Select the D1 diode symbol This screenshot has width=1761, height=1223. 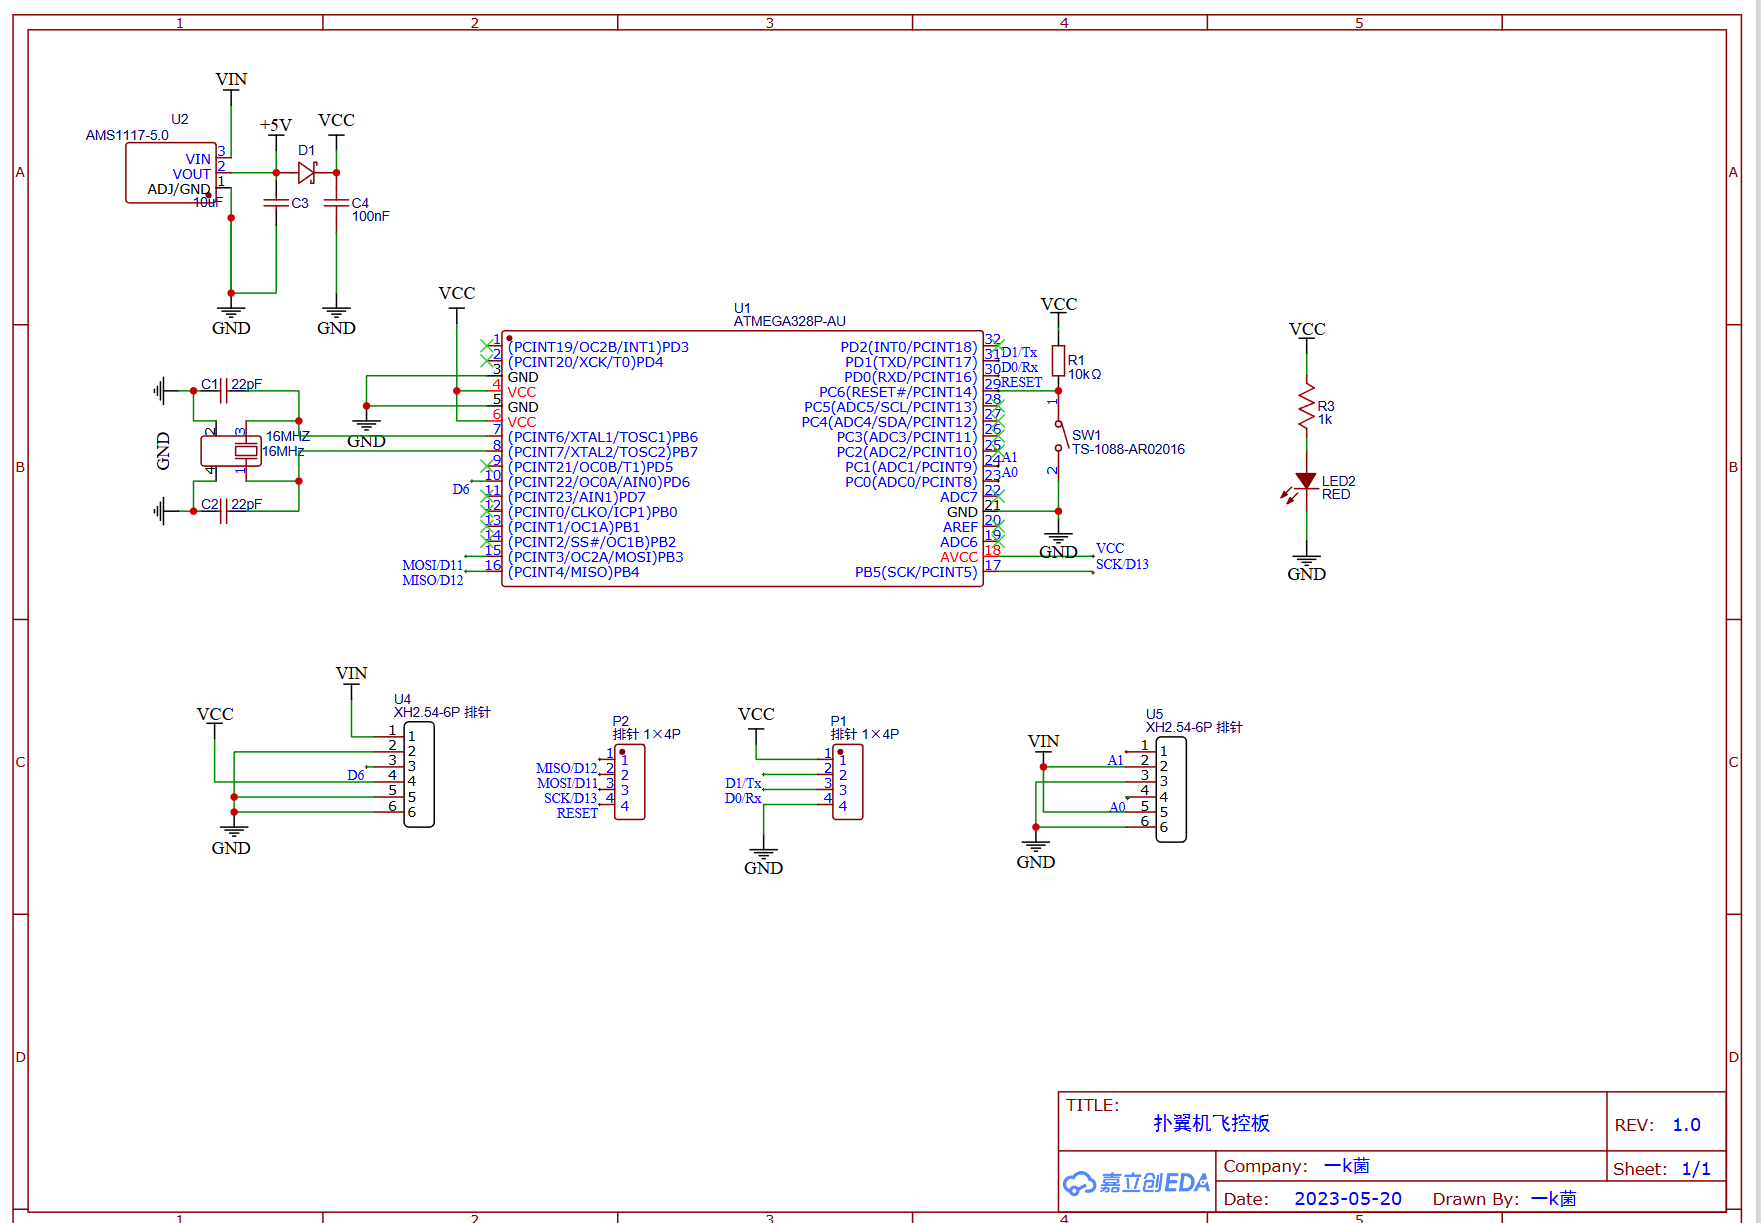tap(307, 173)
